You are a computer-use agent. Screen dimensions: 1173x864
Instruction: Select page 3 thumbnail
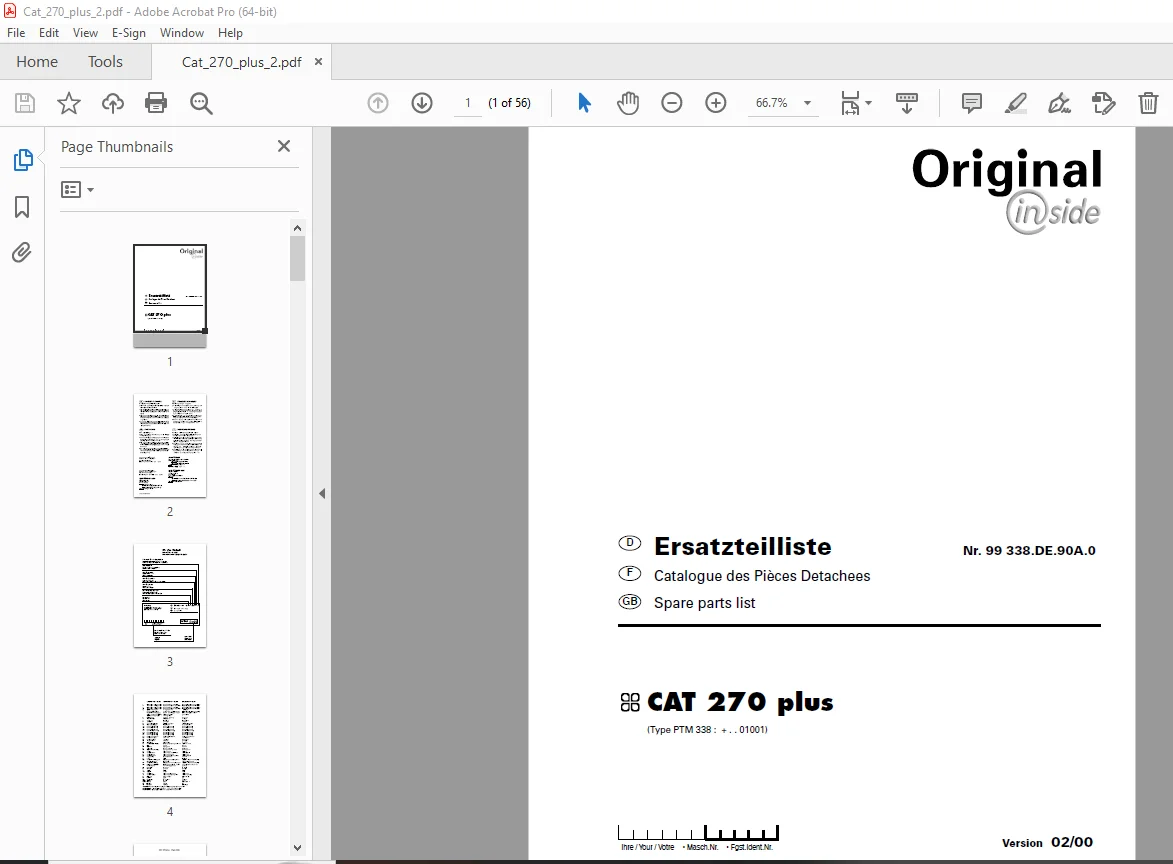[170, 595]
